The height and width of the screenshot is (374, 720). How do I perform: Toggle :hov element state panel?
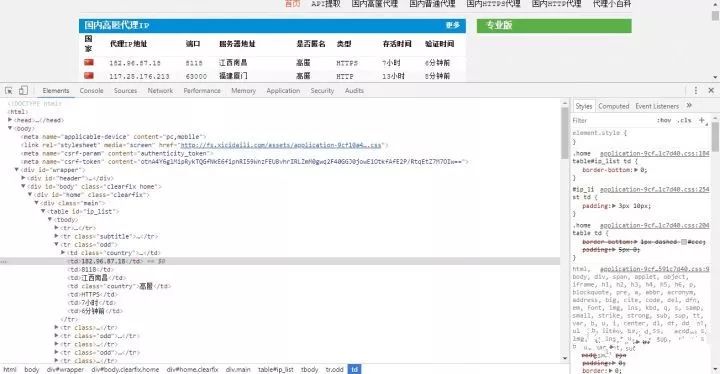tap(664, 120)
